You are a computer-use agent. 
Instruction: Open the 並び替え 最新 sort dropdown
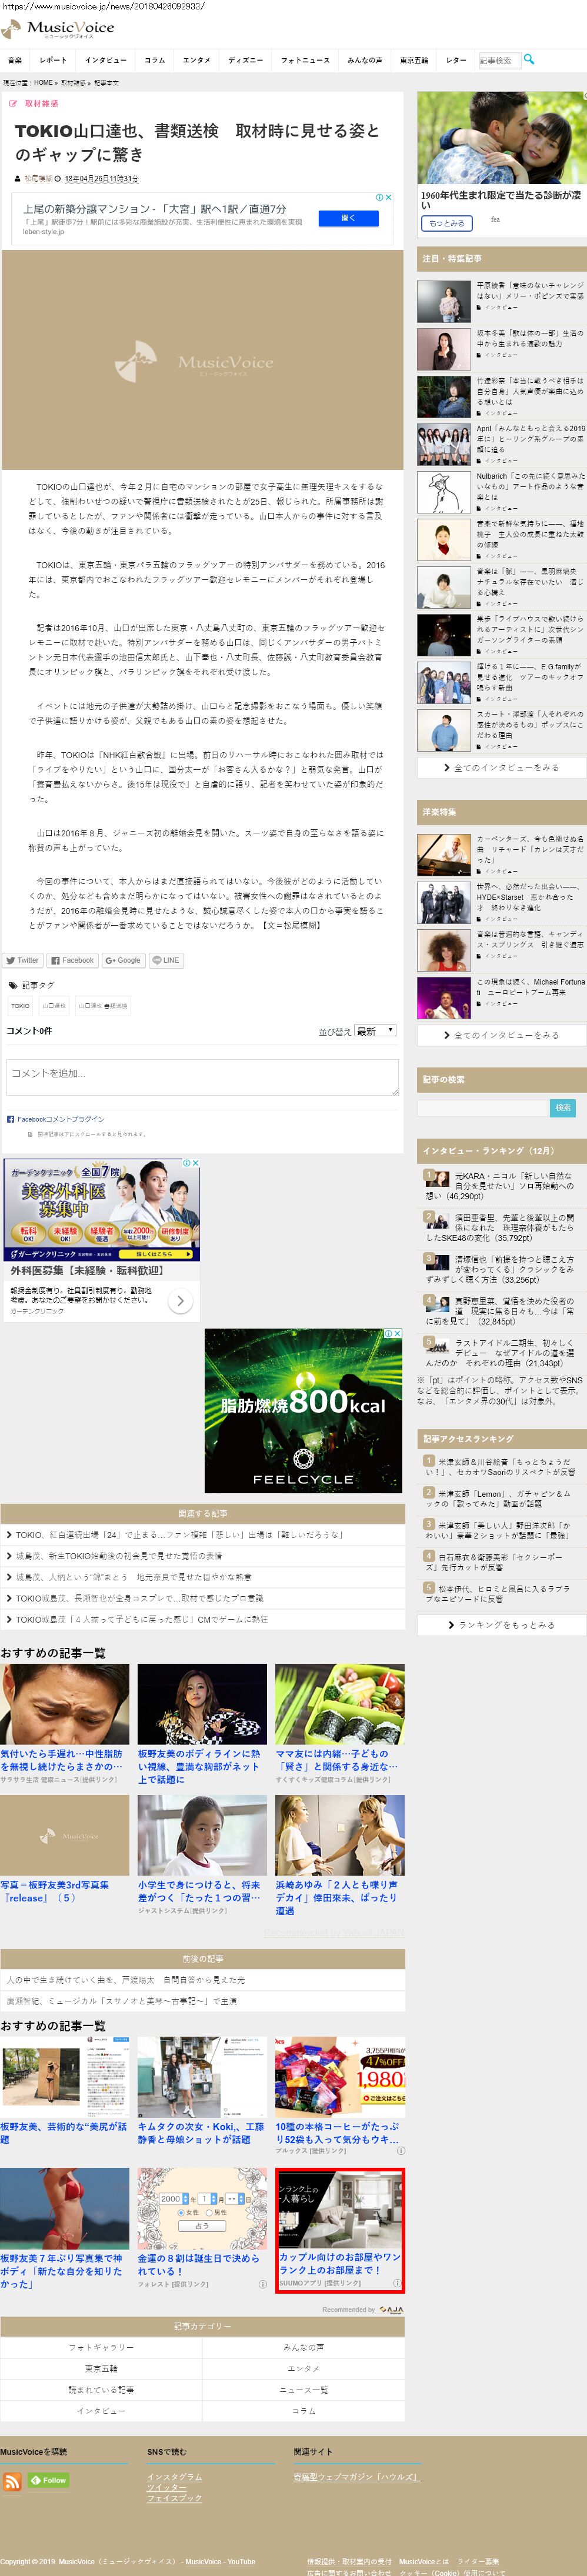375,1030
